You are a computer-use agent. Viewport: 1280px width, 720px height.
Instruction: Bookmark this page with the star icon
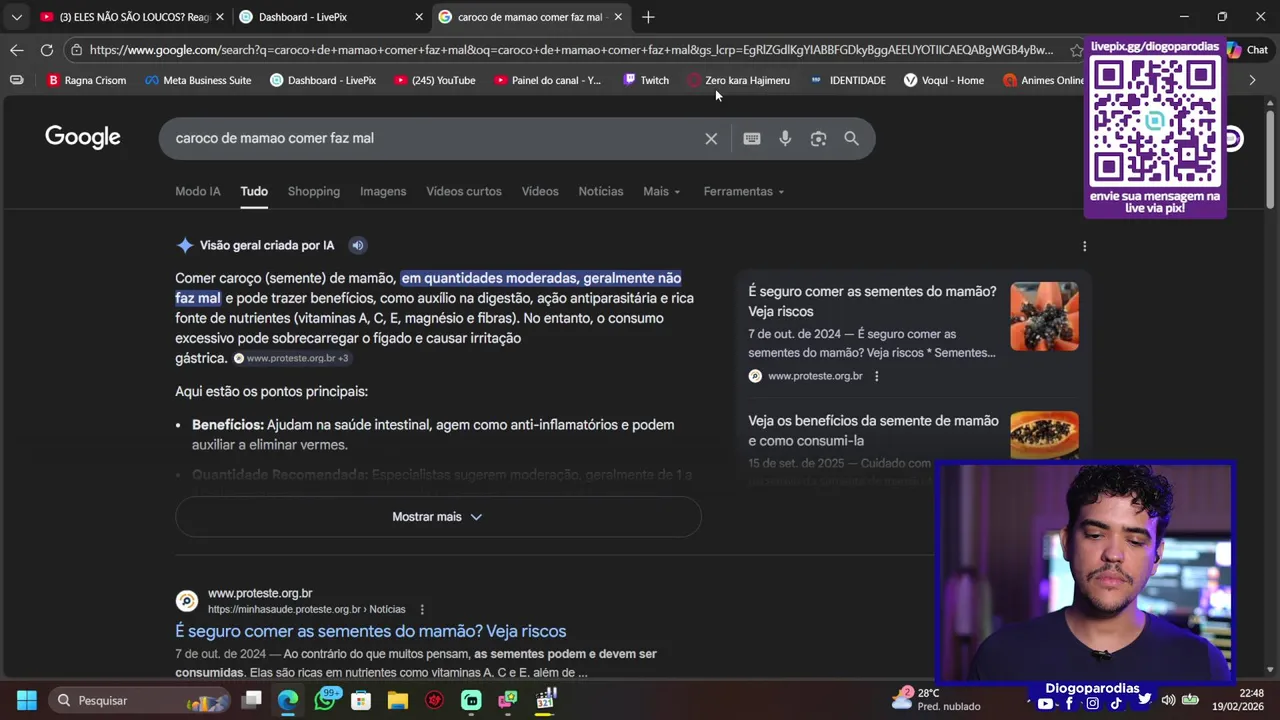point(1076,50)
